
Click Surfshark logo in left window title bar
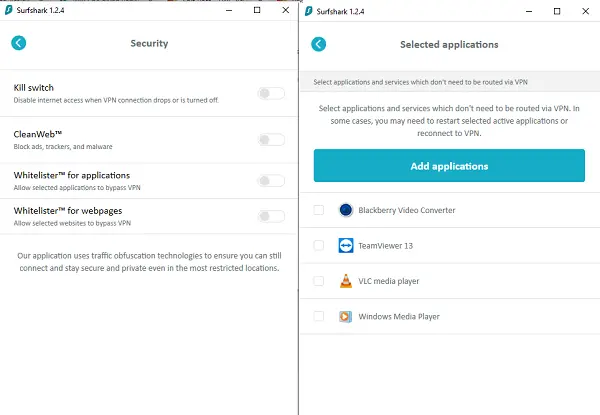[x=8, y=10]
